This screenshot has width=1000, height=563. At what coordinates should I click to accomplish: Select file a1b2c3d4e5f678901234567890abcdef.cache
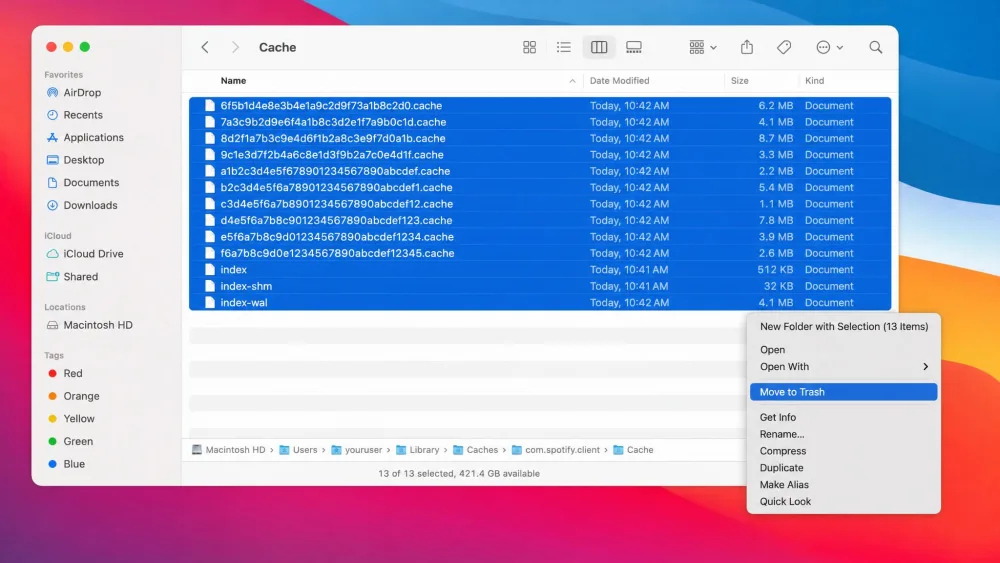(540, 172)
